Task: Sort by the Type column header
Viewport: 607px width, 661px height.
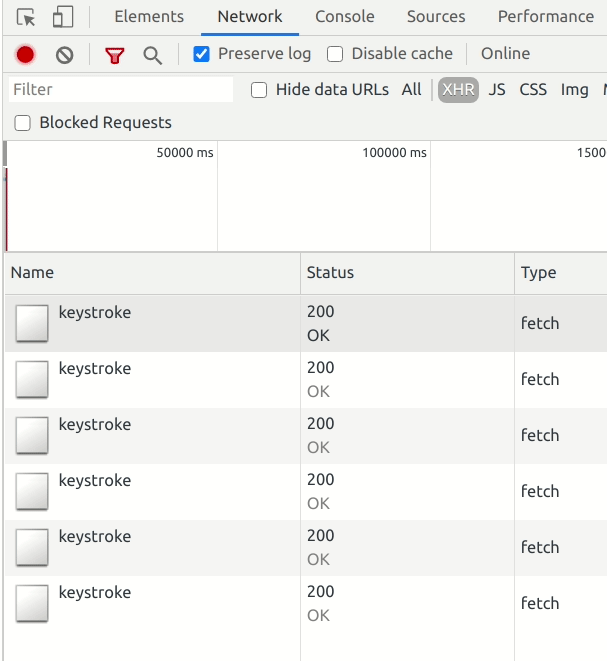Action: 561,273
